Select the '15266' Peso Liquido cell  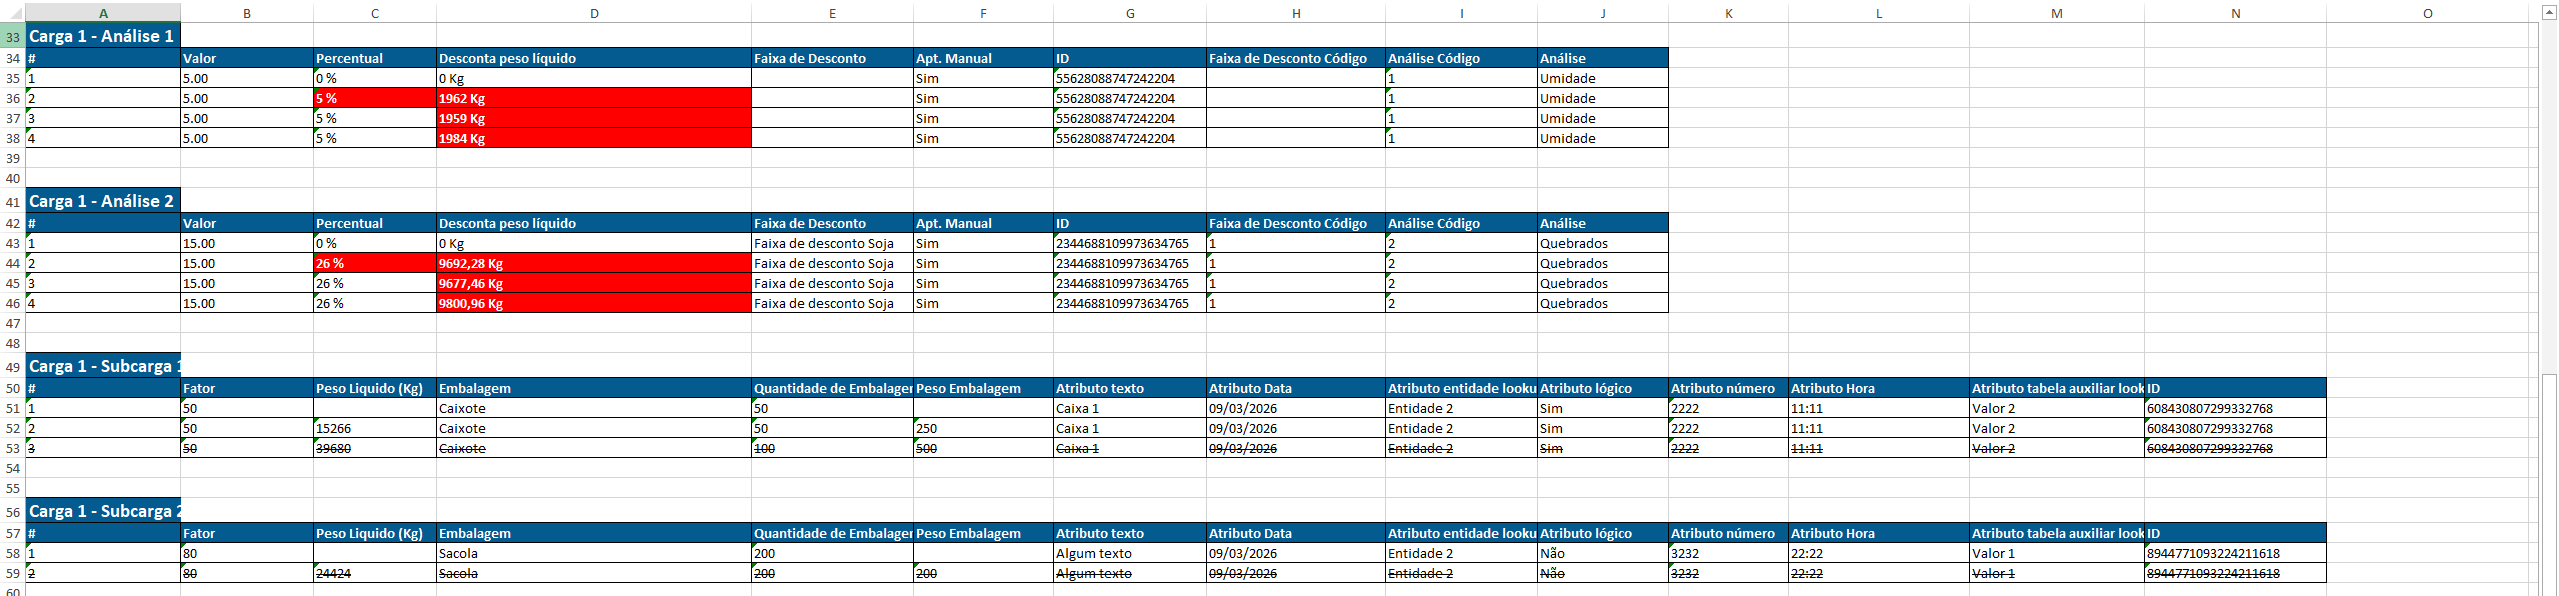pyautogui.click(x=375, y=428)
